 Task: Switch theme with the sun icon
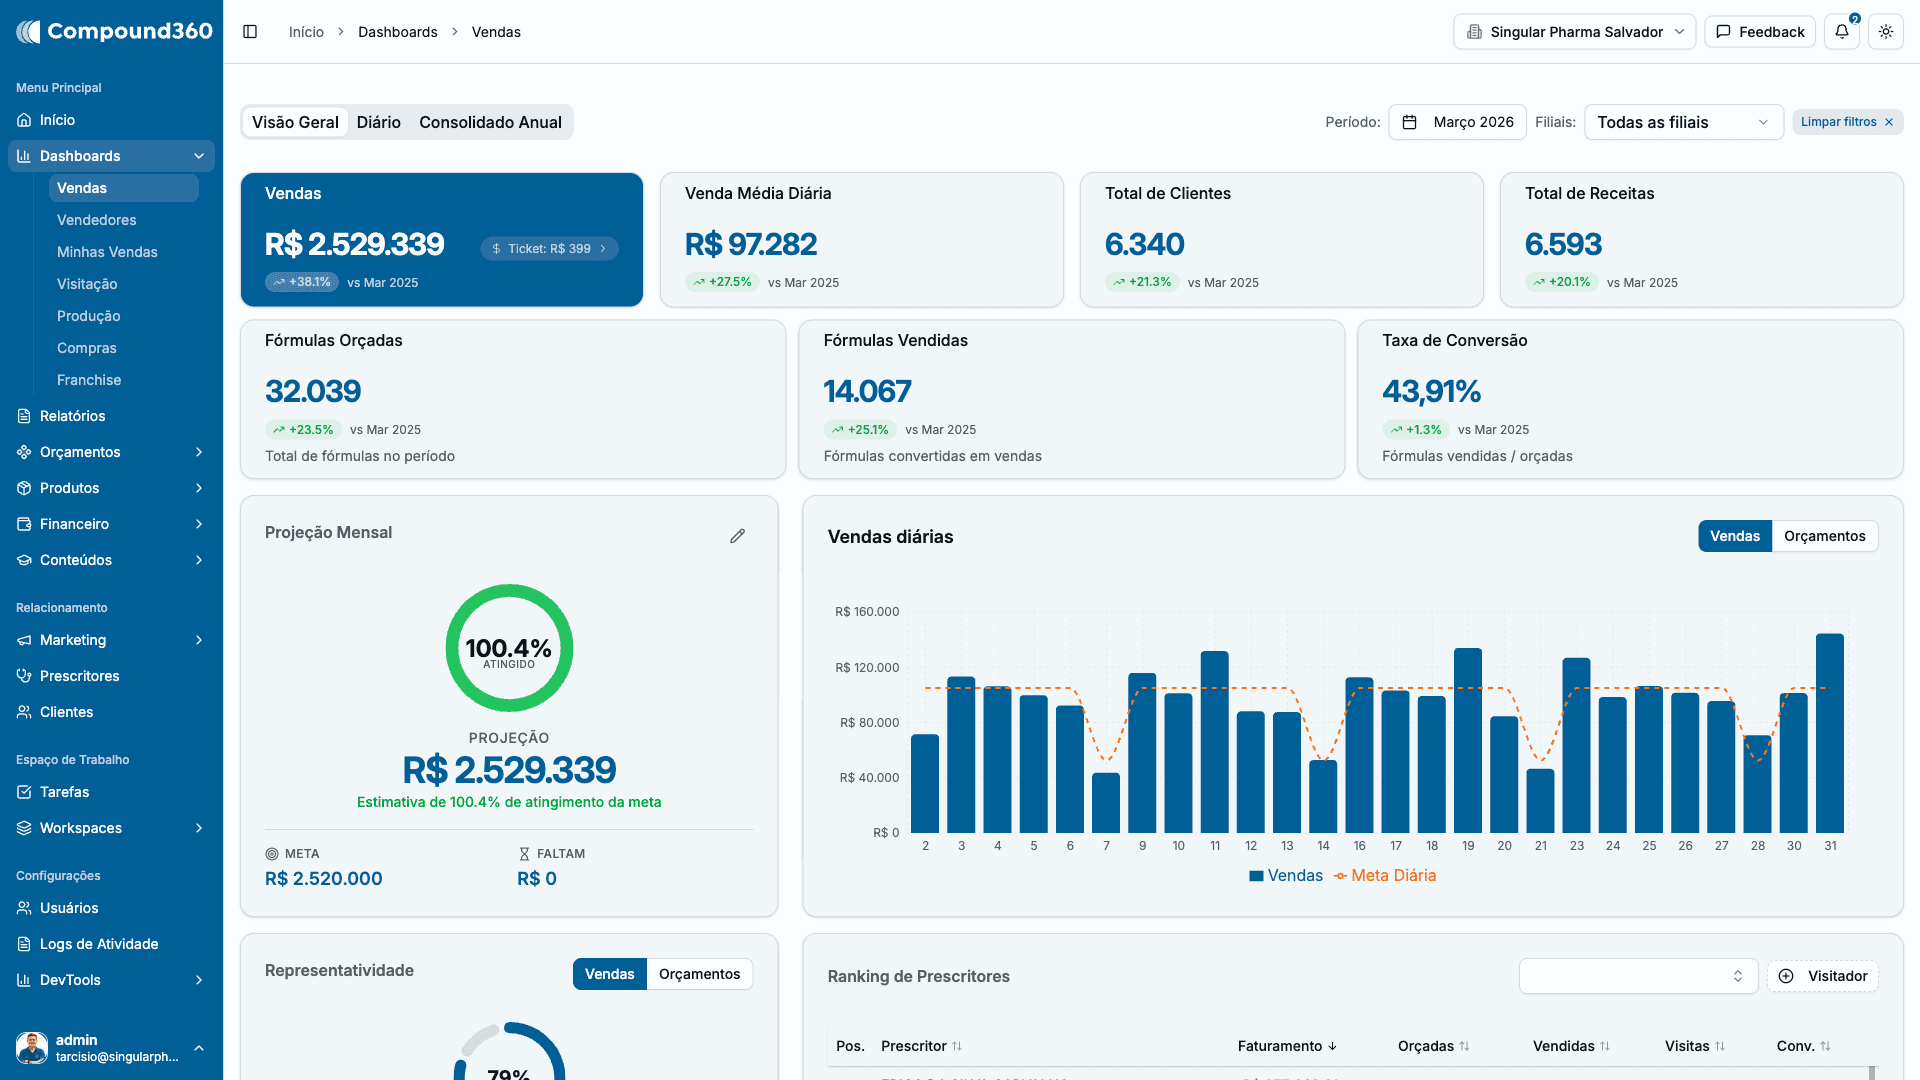click(1886, 32)
